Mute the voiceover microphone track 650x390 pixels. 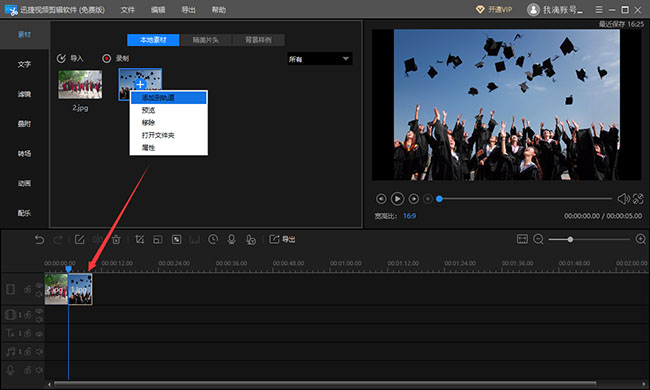(x=39, y=370)
